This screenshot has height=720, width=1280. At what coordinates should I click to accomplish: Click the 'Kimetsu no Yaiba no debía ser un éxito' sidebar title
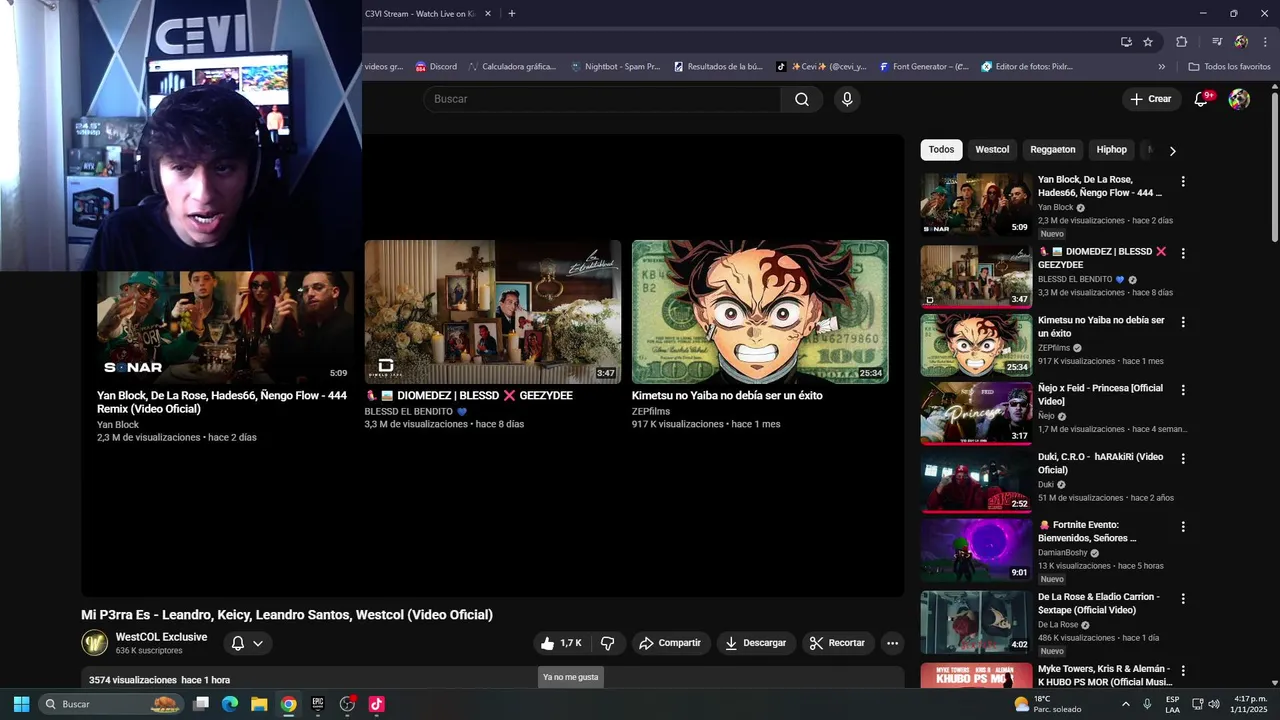pos(1101,327)
